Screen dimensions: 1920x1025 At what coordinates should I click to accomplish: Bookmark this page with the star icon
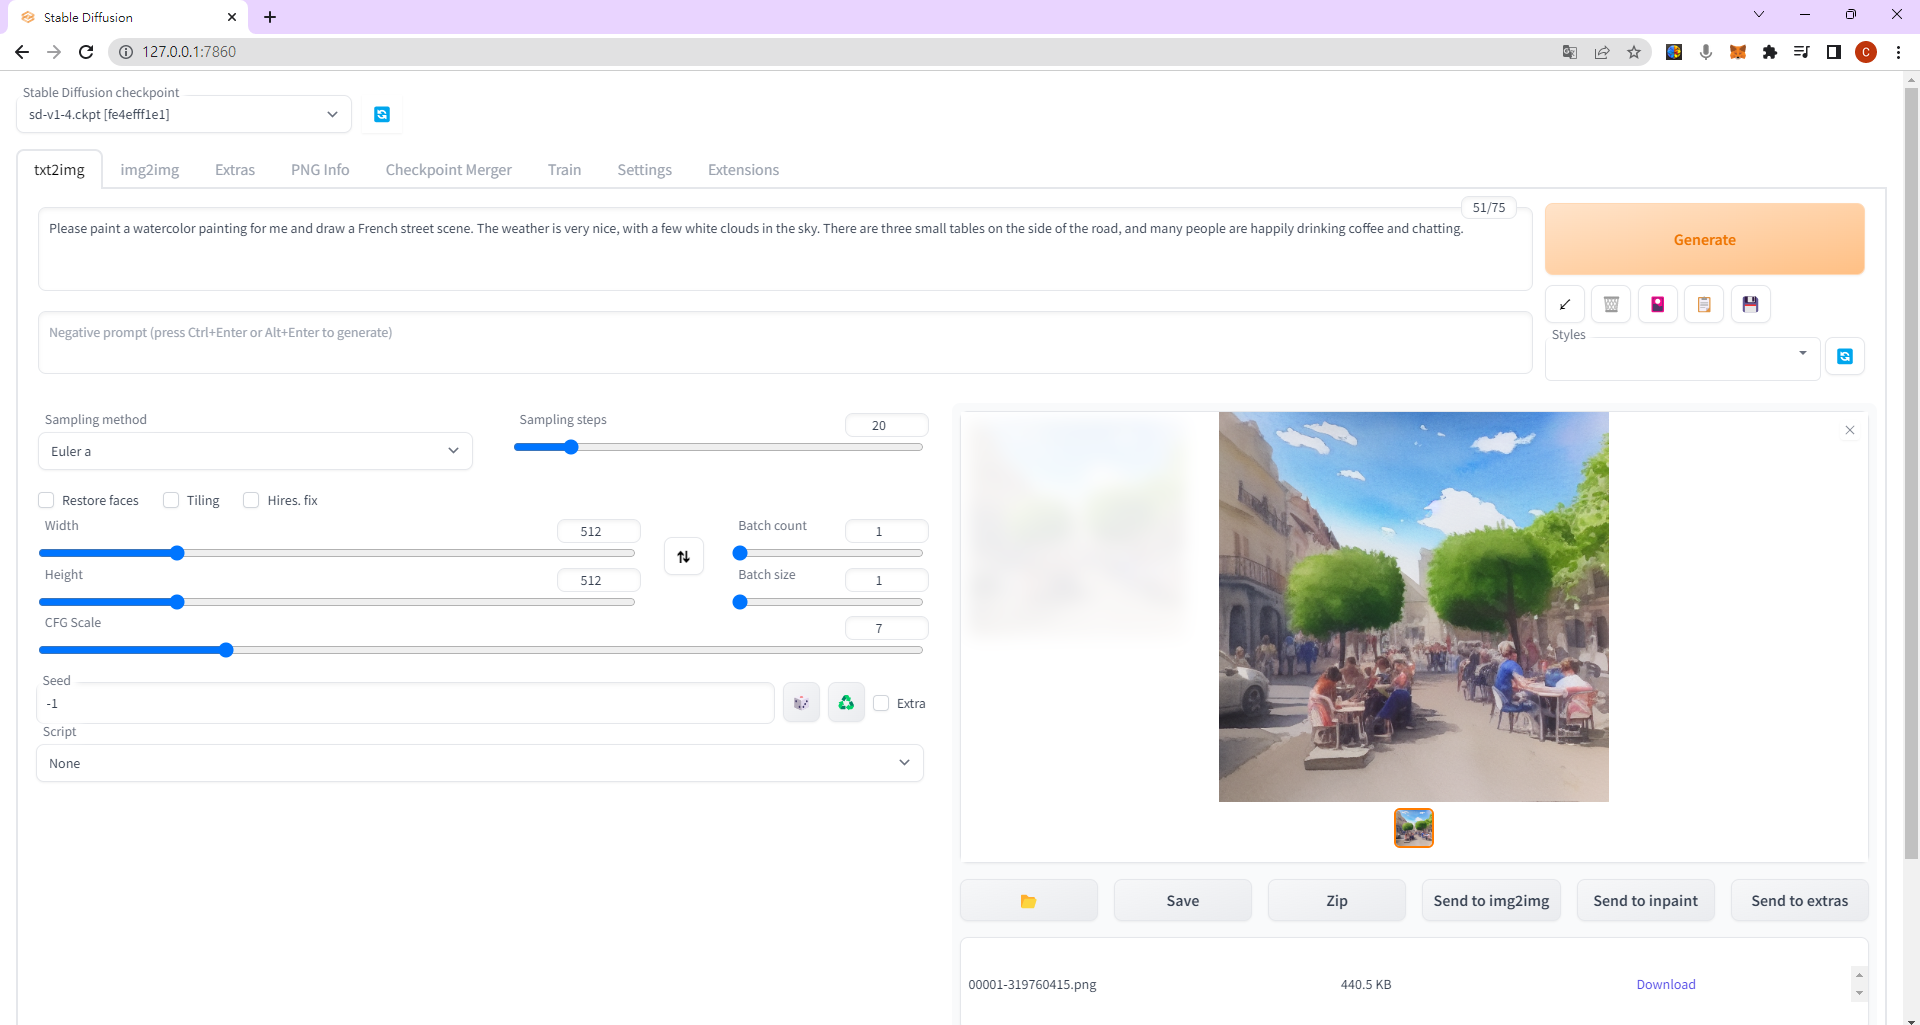[x=1634, y=52]
